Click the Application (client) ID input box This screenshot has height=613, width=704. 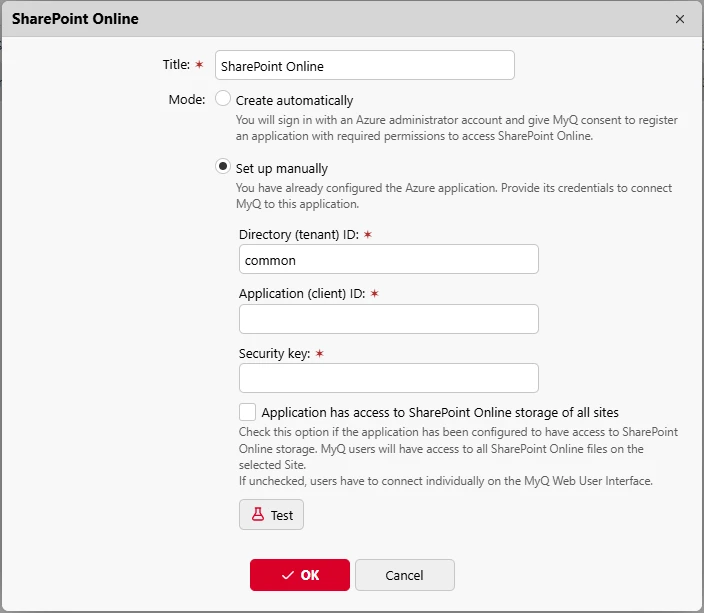388,319
